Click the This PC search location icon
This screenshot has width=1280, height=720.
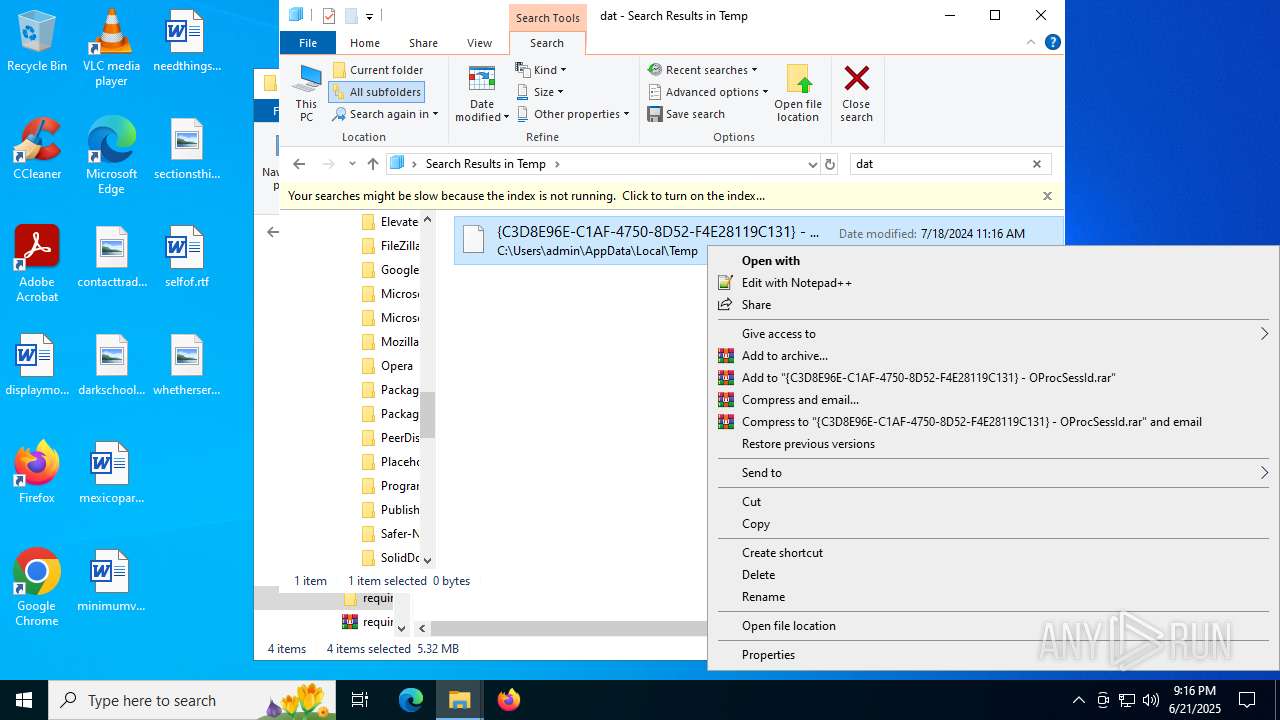click(x=306, y=93)
